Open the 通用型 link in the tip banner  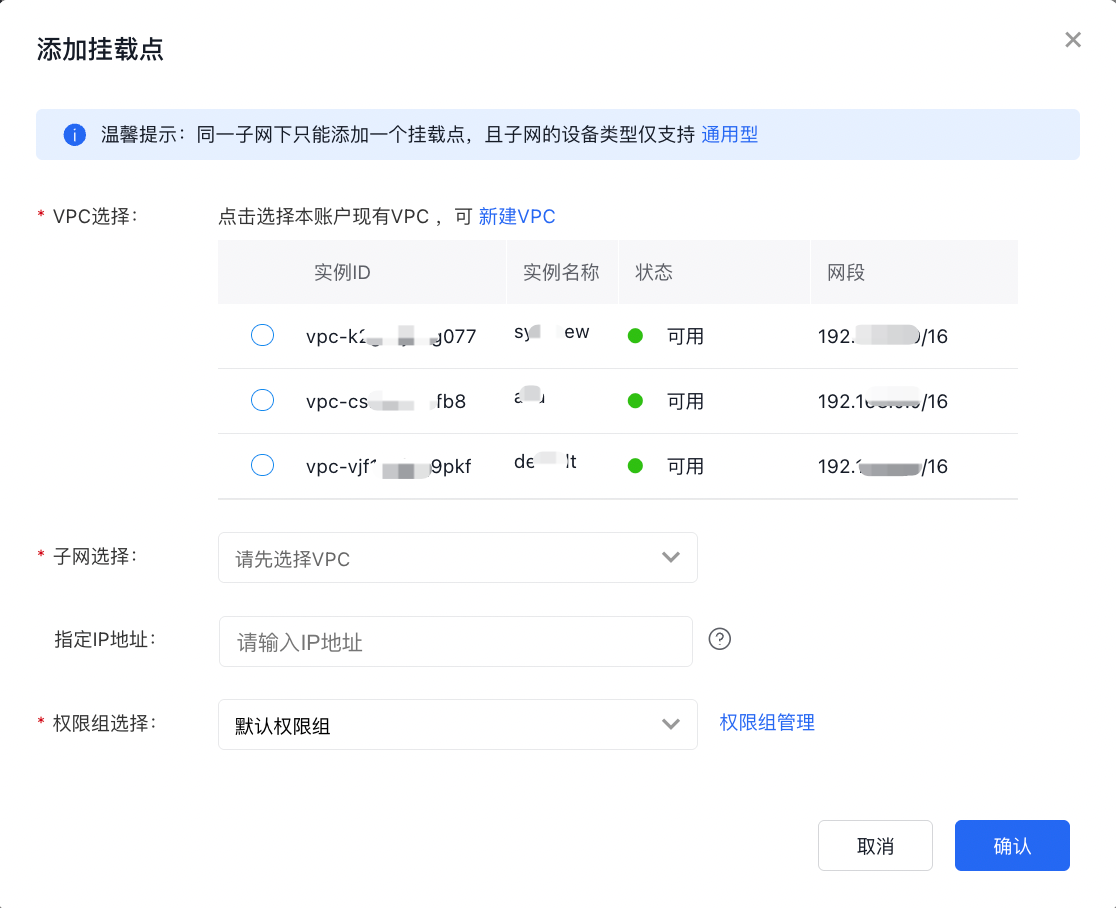pos(729,135)
